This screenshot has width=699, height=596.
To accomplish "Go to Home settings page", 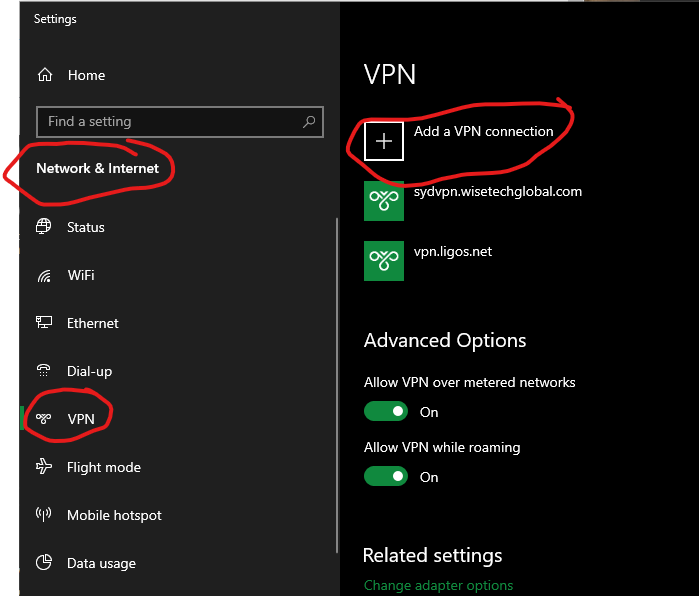I will point(86,75).
